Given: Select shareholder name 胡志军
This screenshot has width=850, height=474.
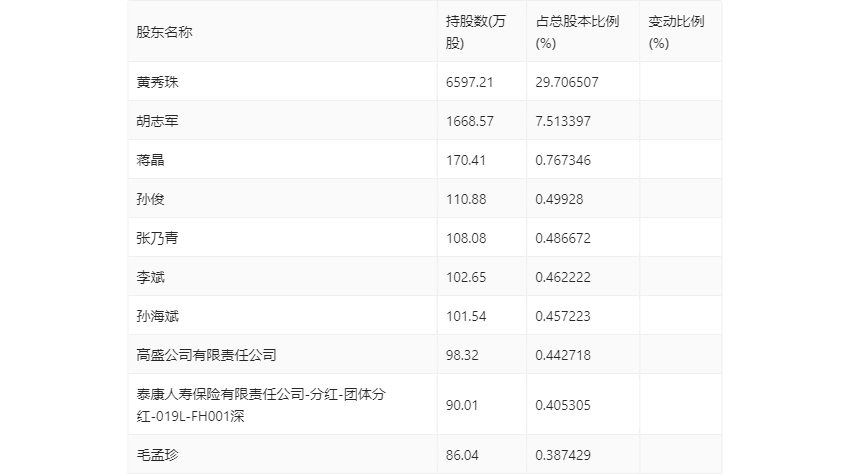Looking at the screenshot, I should [x=157, y=121].
